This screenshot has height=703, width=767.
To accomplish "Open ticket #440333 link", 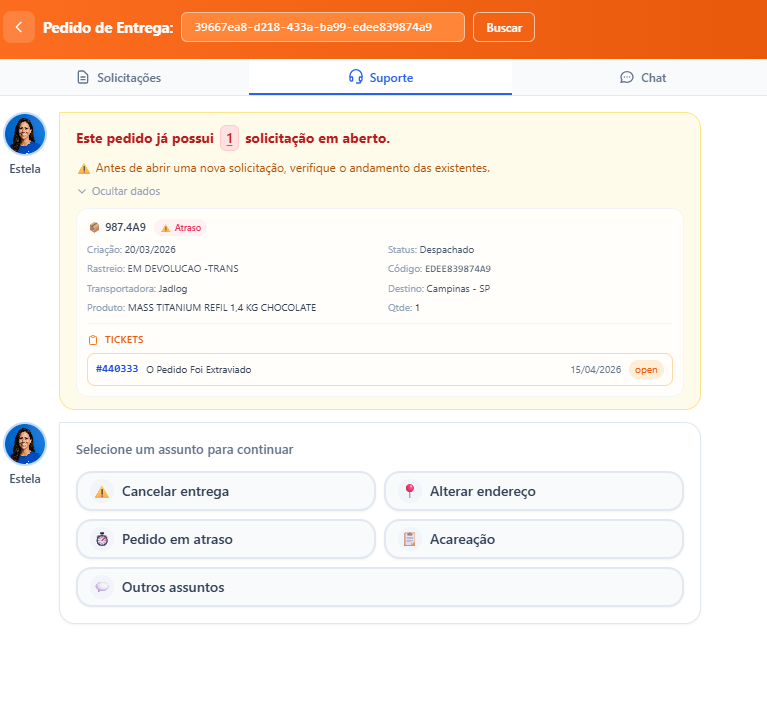I will [117, 369].
